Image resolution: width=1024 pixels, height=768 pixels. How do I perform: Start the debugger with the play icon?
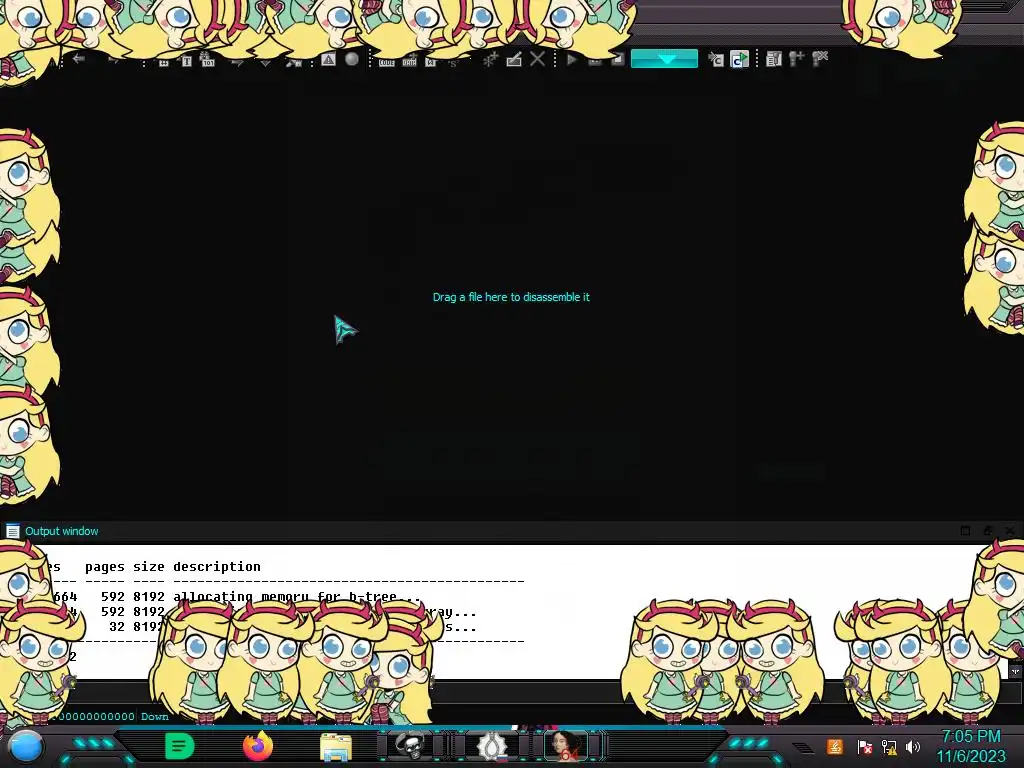(x=571, y=59)
